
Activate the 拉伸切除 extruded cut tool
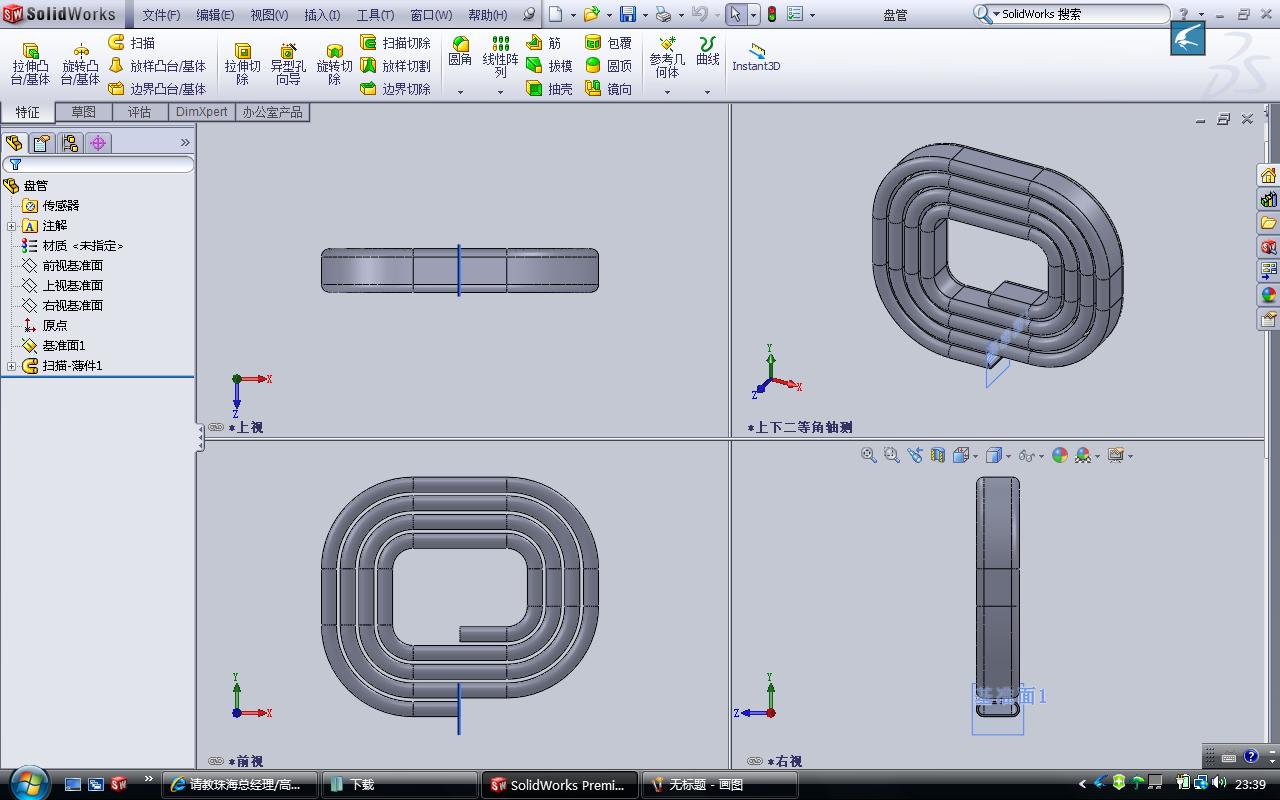click(x=242, y=64)
